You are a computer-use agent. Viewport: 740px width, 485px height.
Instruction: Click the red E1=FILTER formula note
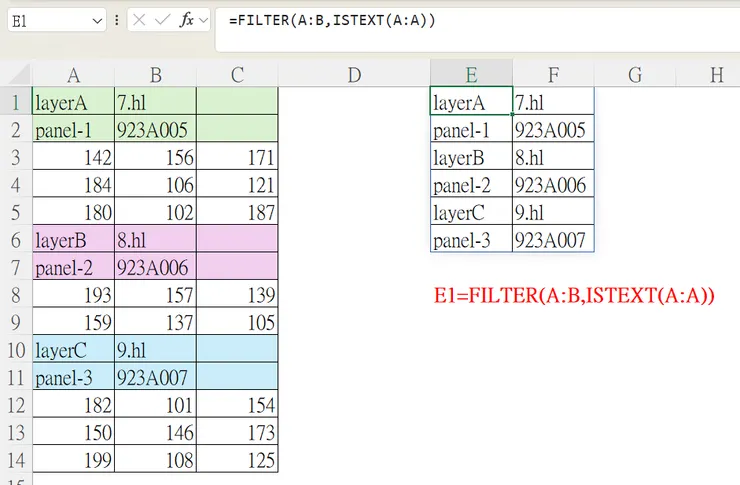point(574,296)
